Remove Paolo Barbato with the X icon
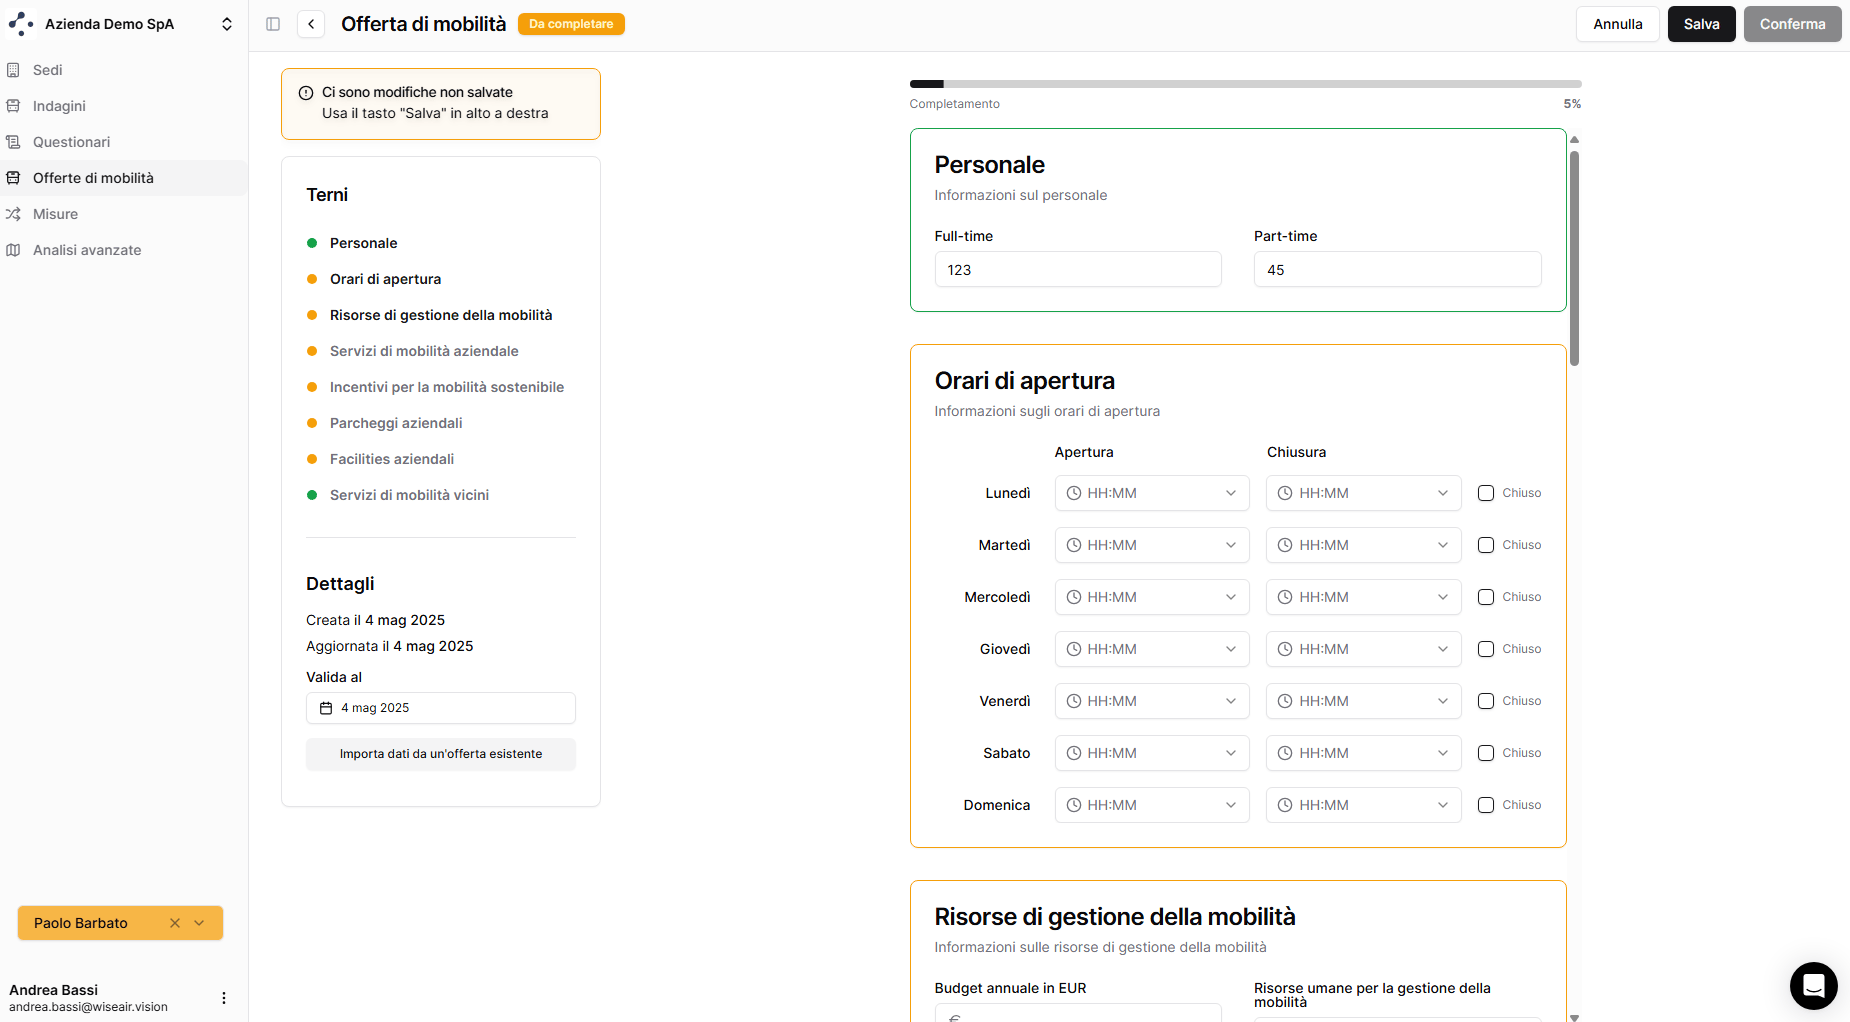 point(175,923)
